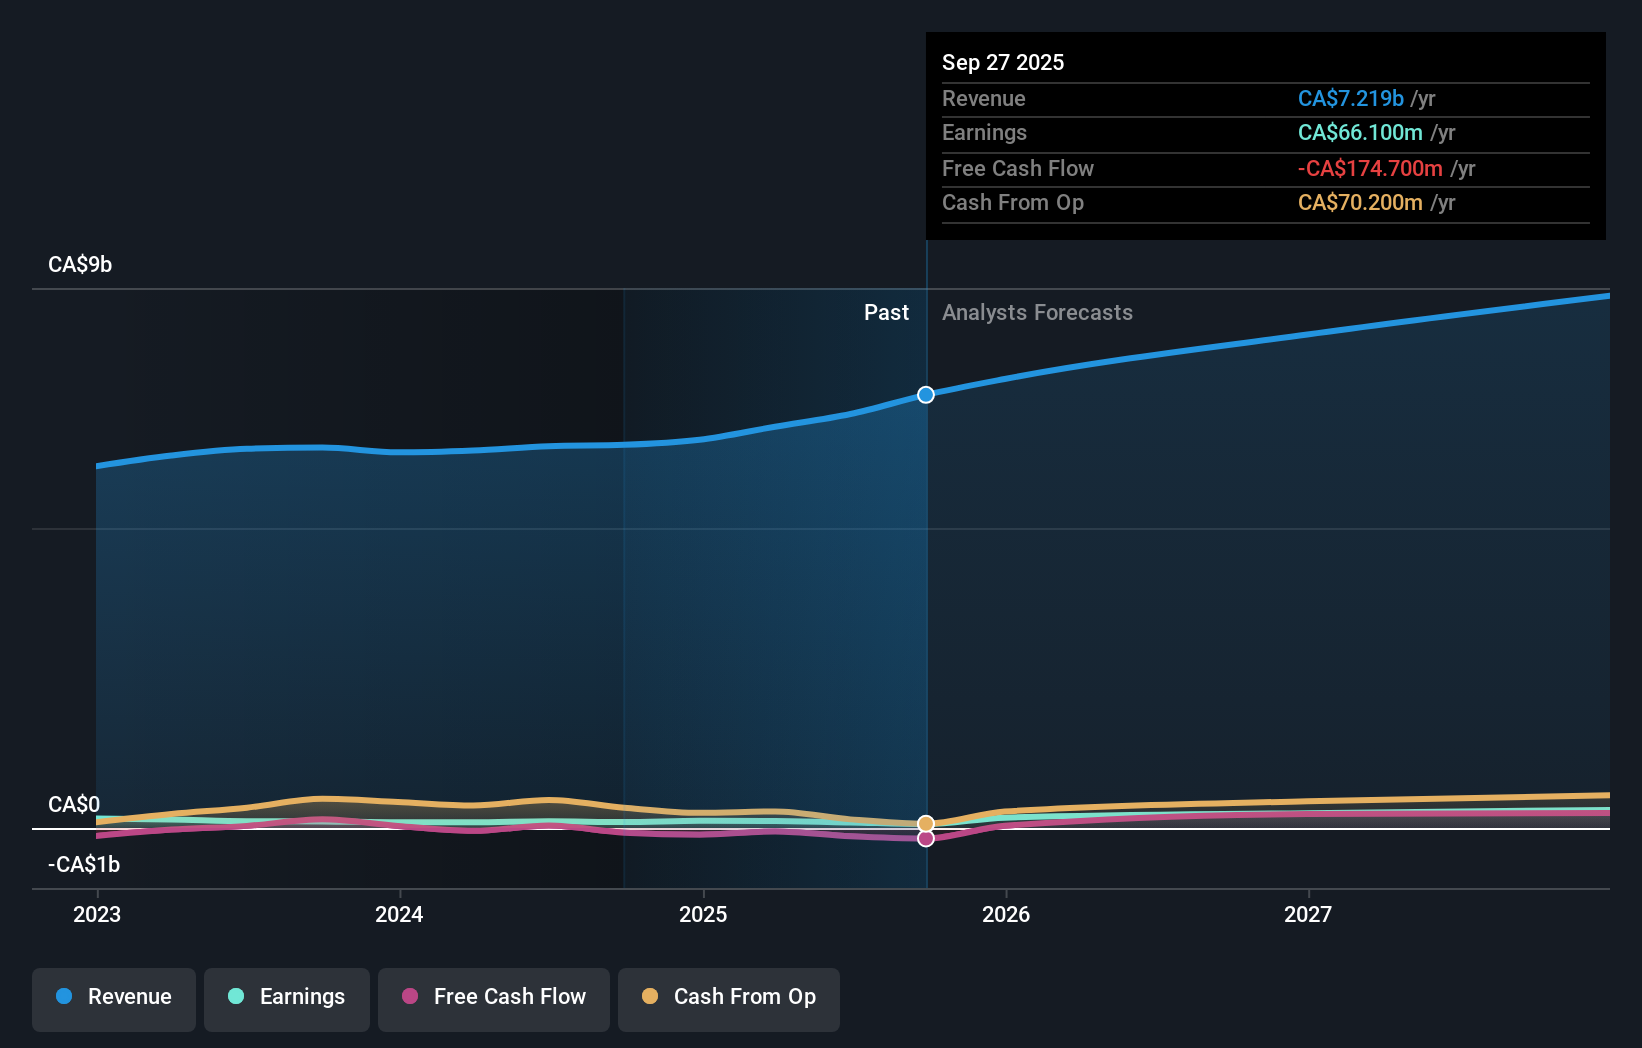
Task: Select the Revenue data point marker on chart
Action: coord(925,394)
